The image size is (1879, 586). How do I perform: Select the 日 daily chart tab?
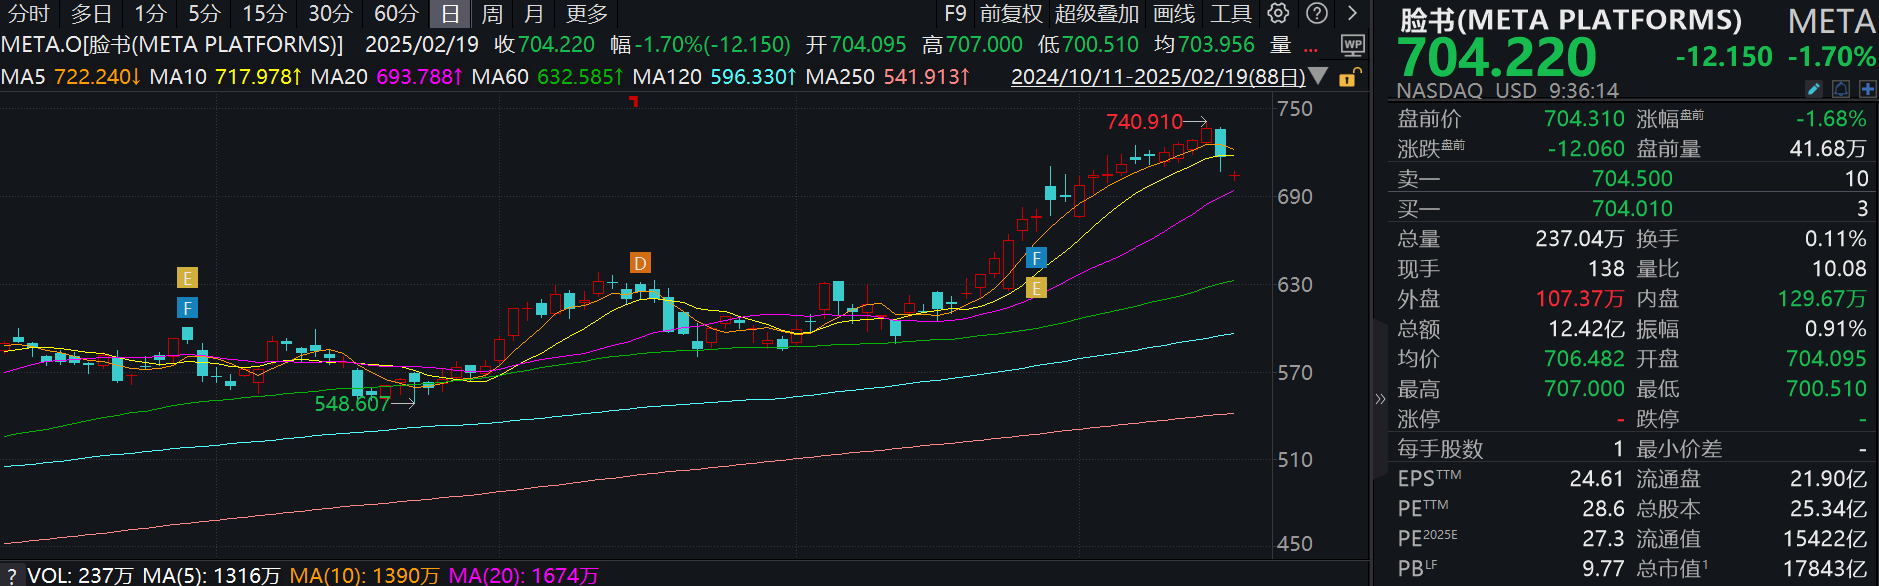450,14
